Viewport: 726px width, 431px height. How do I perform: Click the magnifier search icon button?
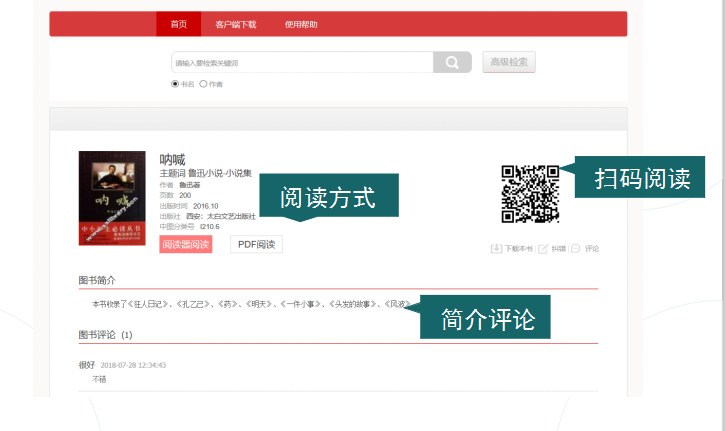pyautogui.click(x=452, y=63)
